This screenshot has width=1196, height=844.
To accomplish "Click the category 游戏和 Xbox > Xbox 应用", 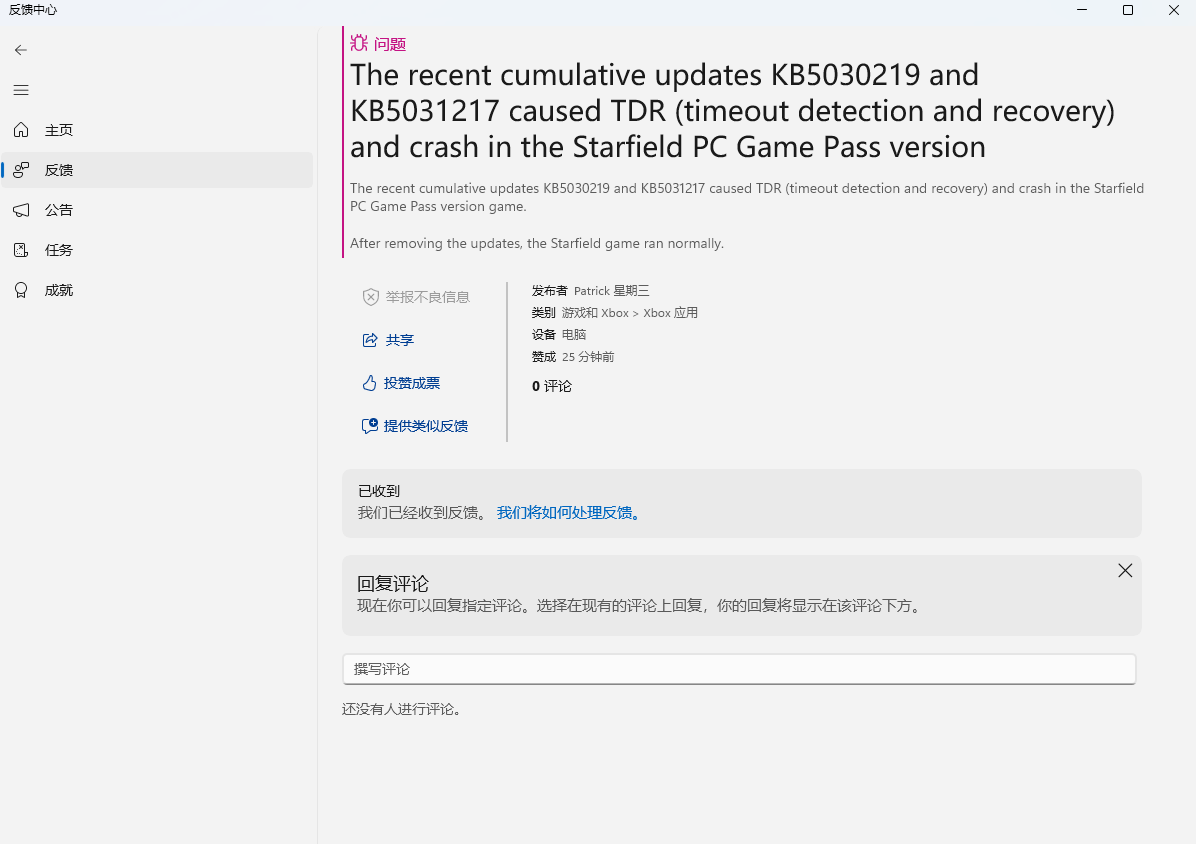I will point(630,313).
